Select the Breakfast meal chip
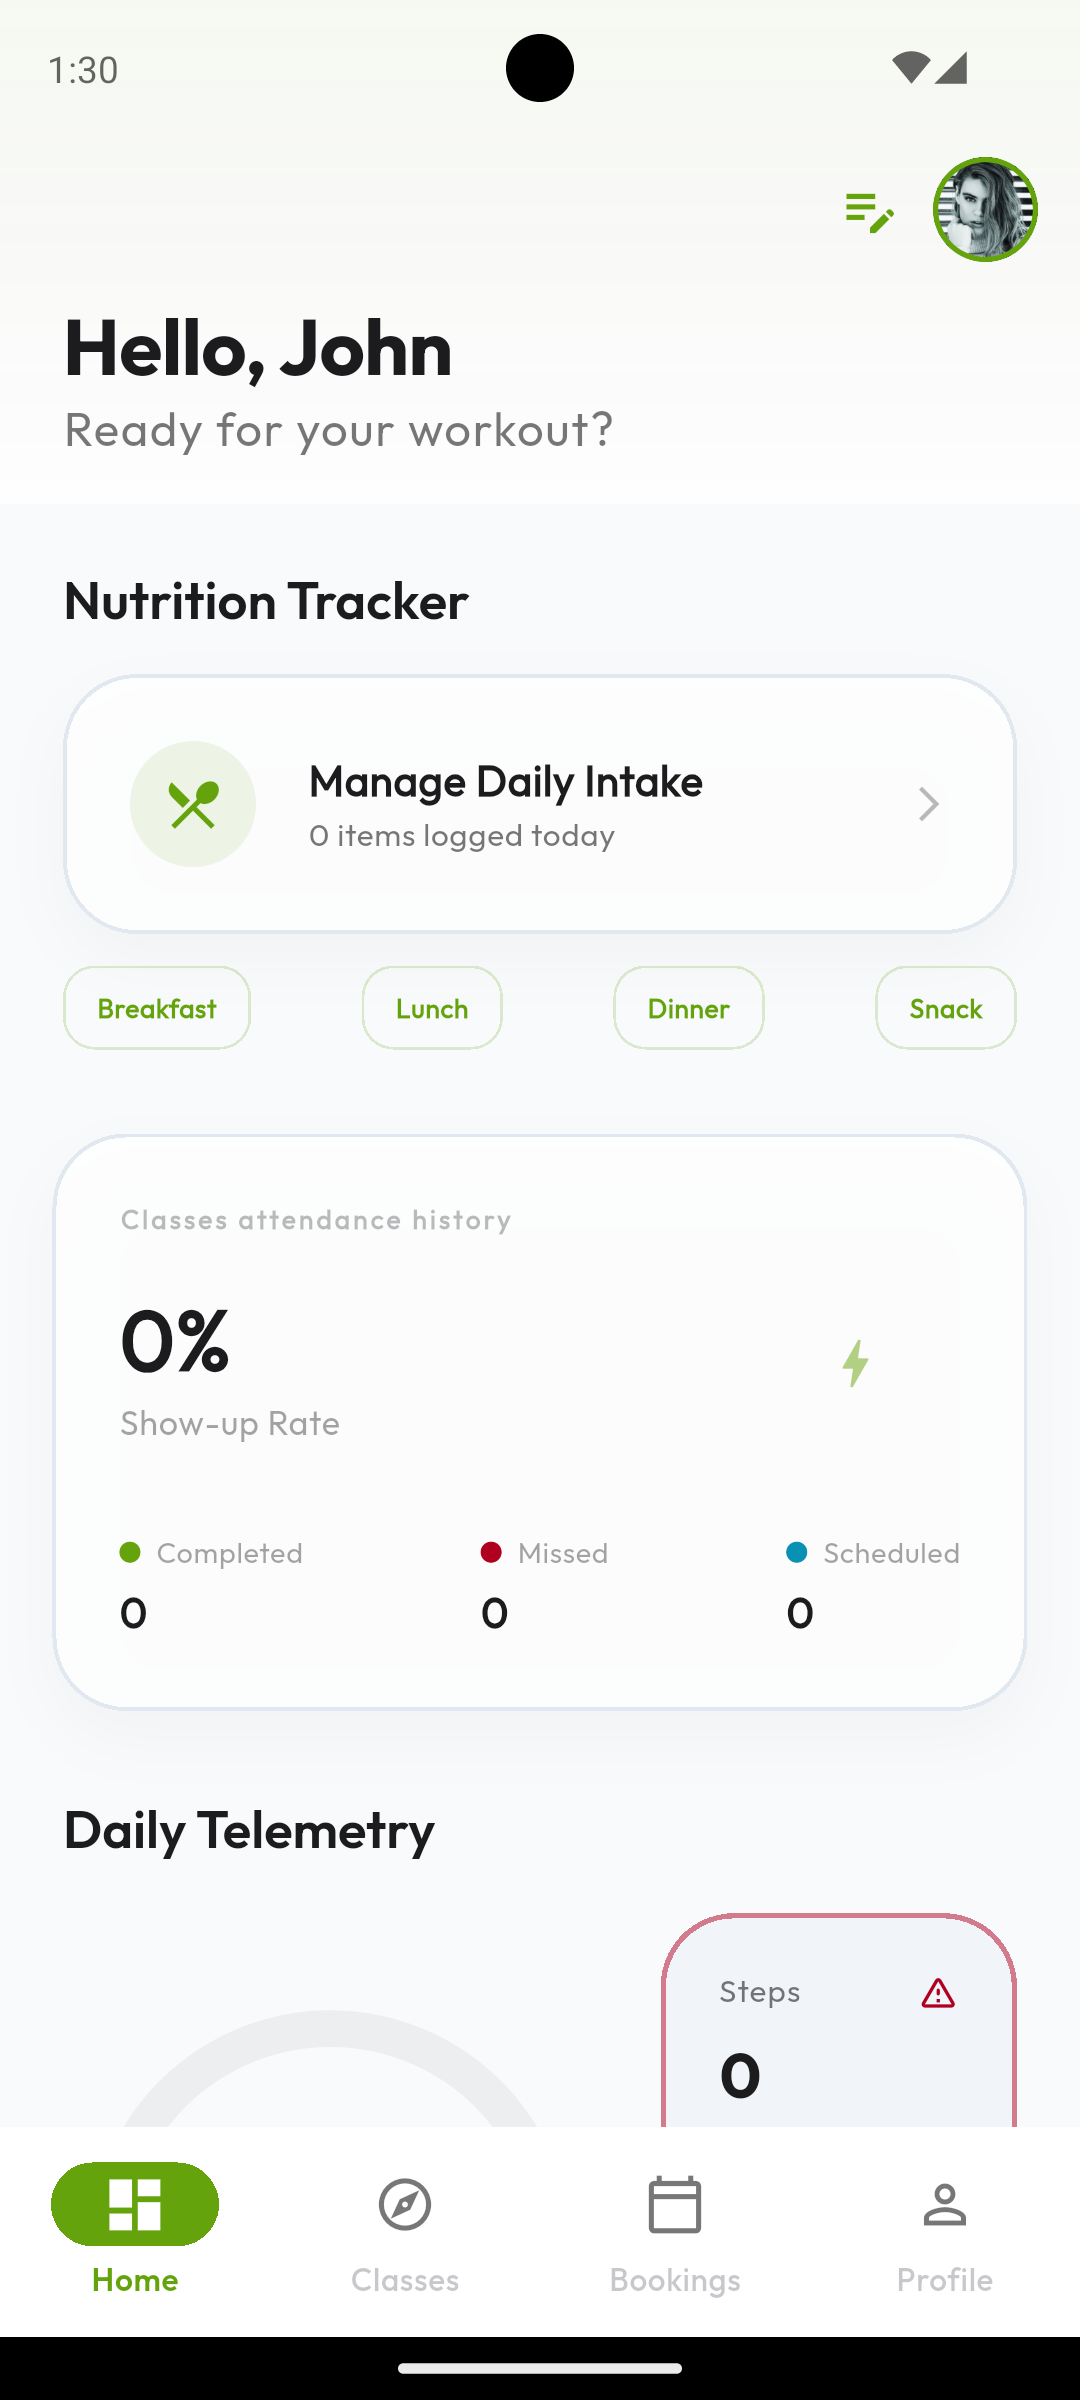The height and width of the screenshot is (2400, 1080). click(x=157, y=1008)
